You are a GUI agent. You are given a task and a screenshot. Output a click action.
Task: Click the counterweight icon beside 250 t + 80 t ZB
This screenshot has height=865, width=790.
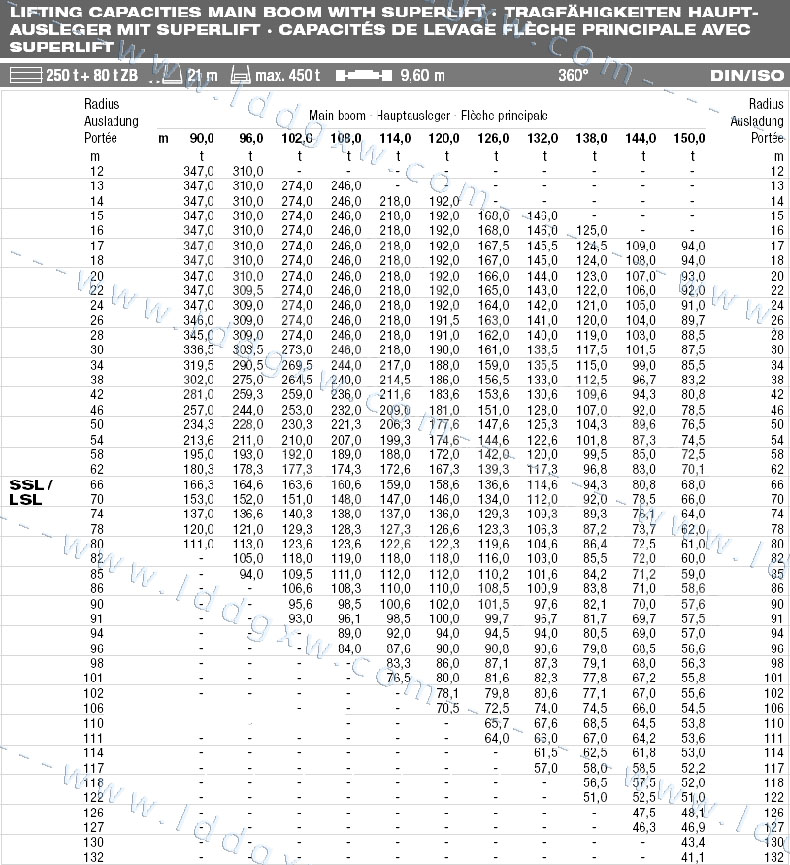pos(25,75)
